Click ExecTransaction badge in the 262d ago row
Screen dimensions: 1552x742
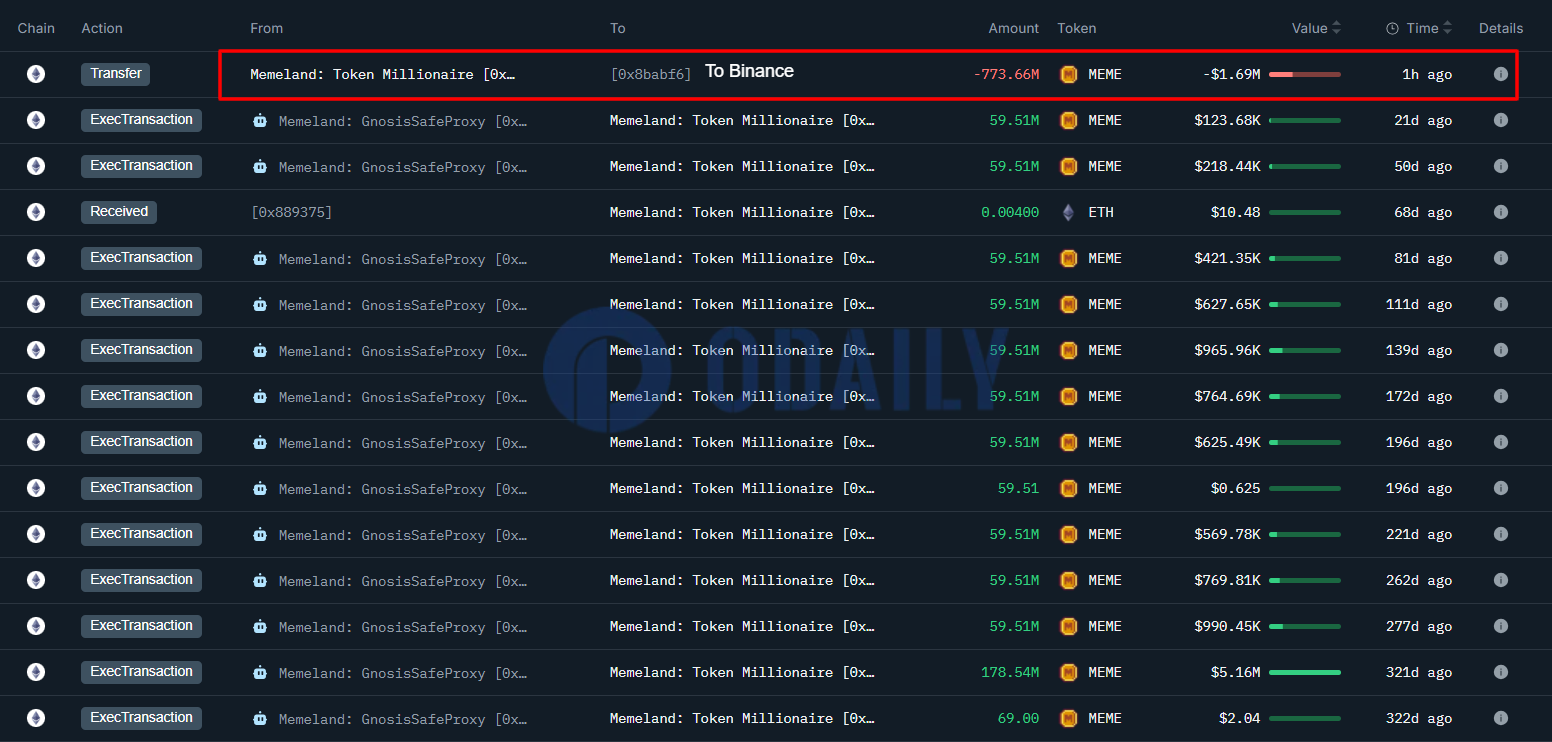click(x=141, y=580)
